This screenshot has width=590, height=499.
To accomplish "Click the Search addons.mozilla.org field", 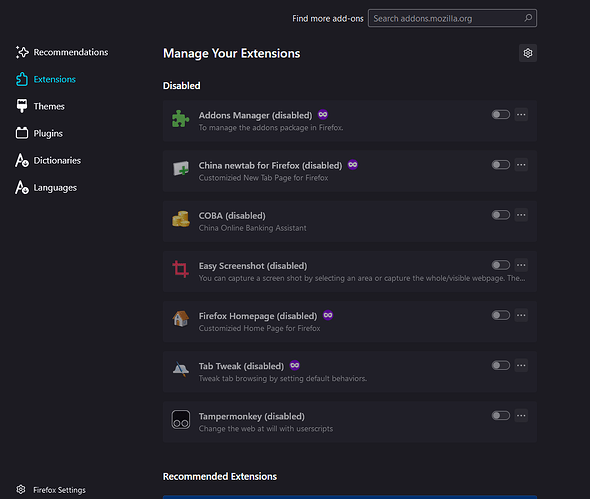I will 452,18.
